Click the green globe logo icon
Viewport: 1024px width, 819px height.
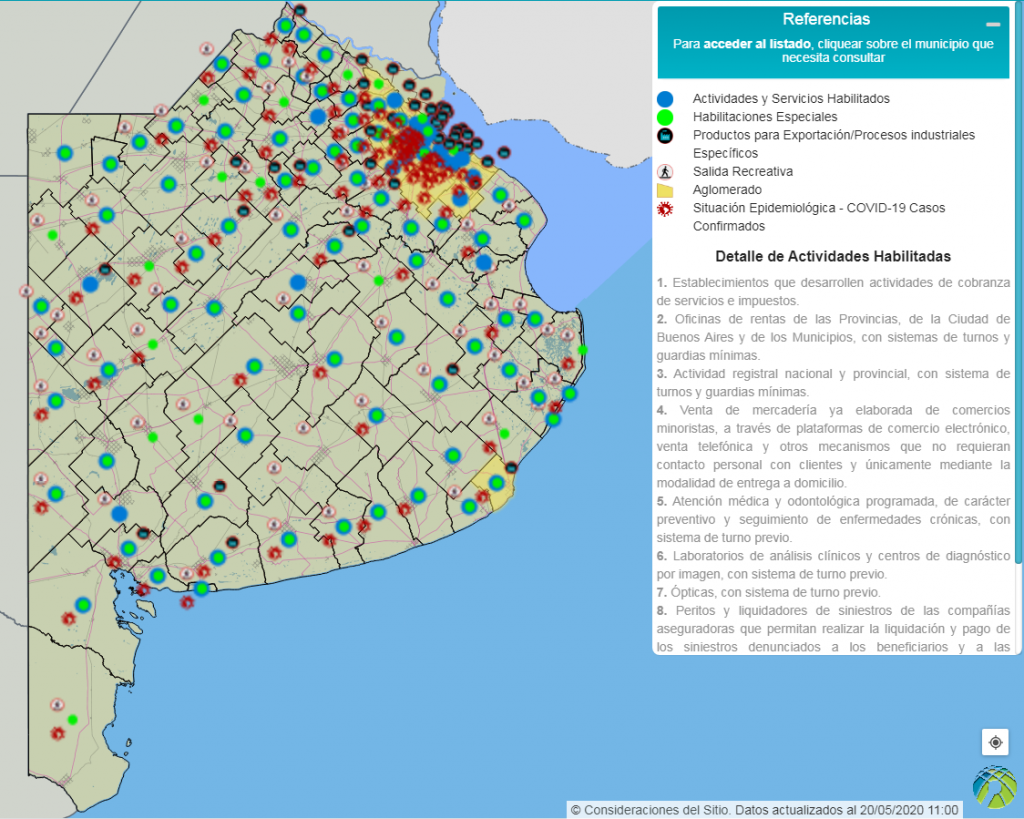coord(995,787)
